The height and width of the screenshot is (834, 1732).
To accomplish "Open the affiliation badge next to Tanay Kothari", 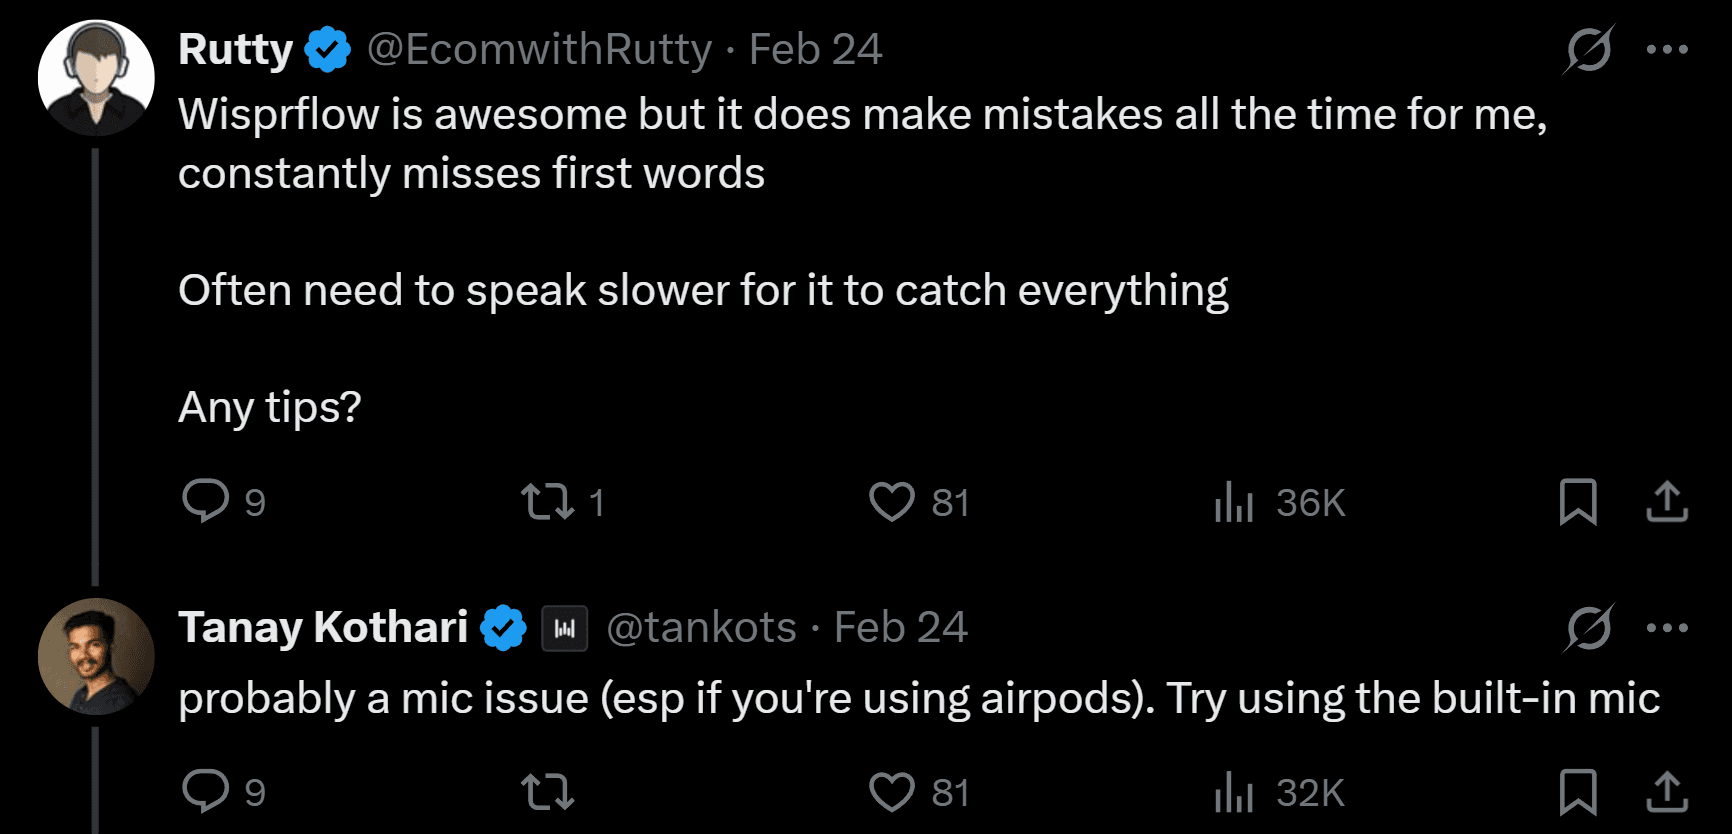I will coord(565,628).
